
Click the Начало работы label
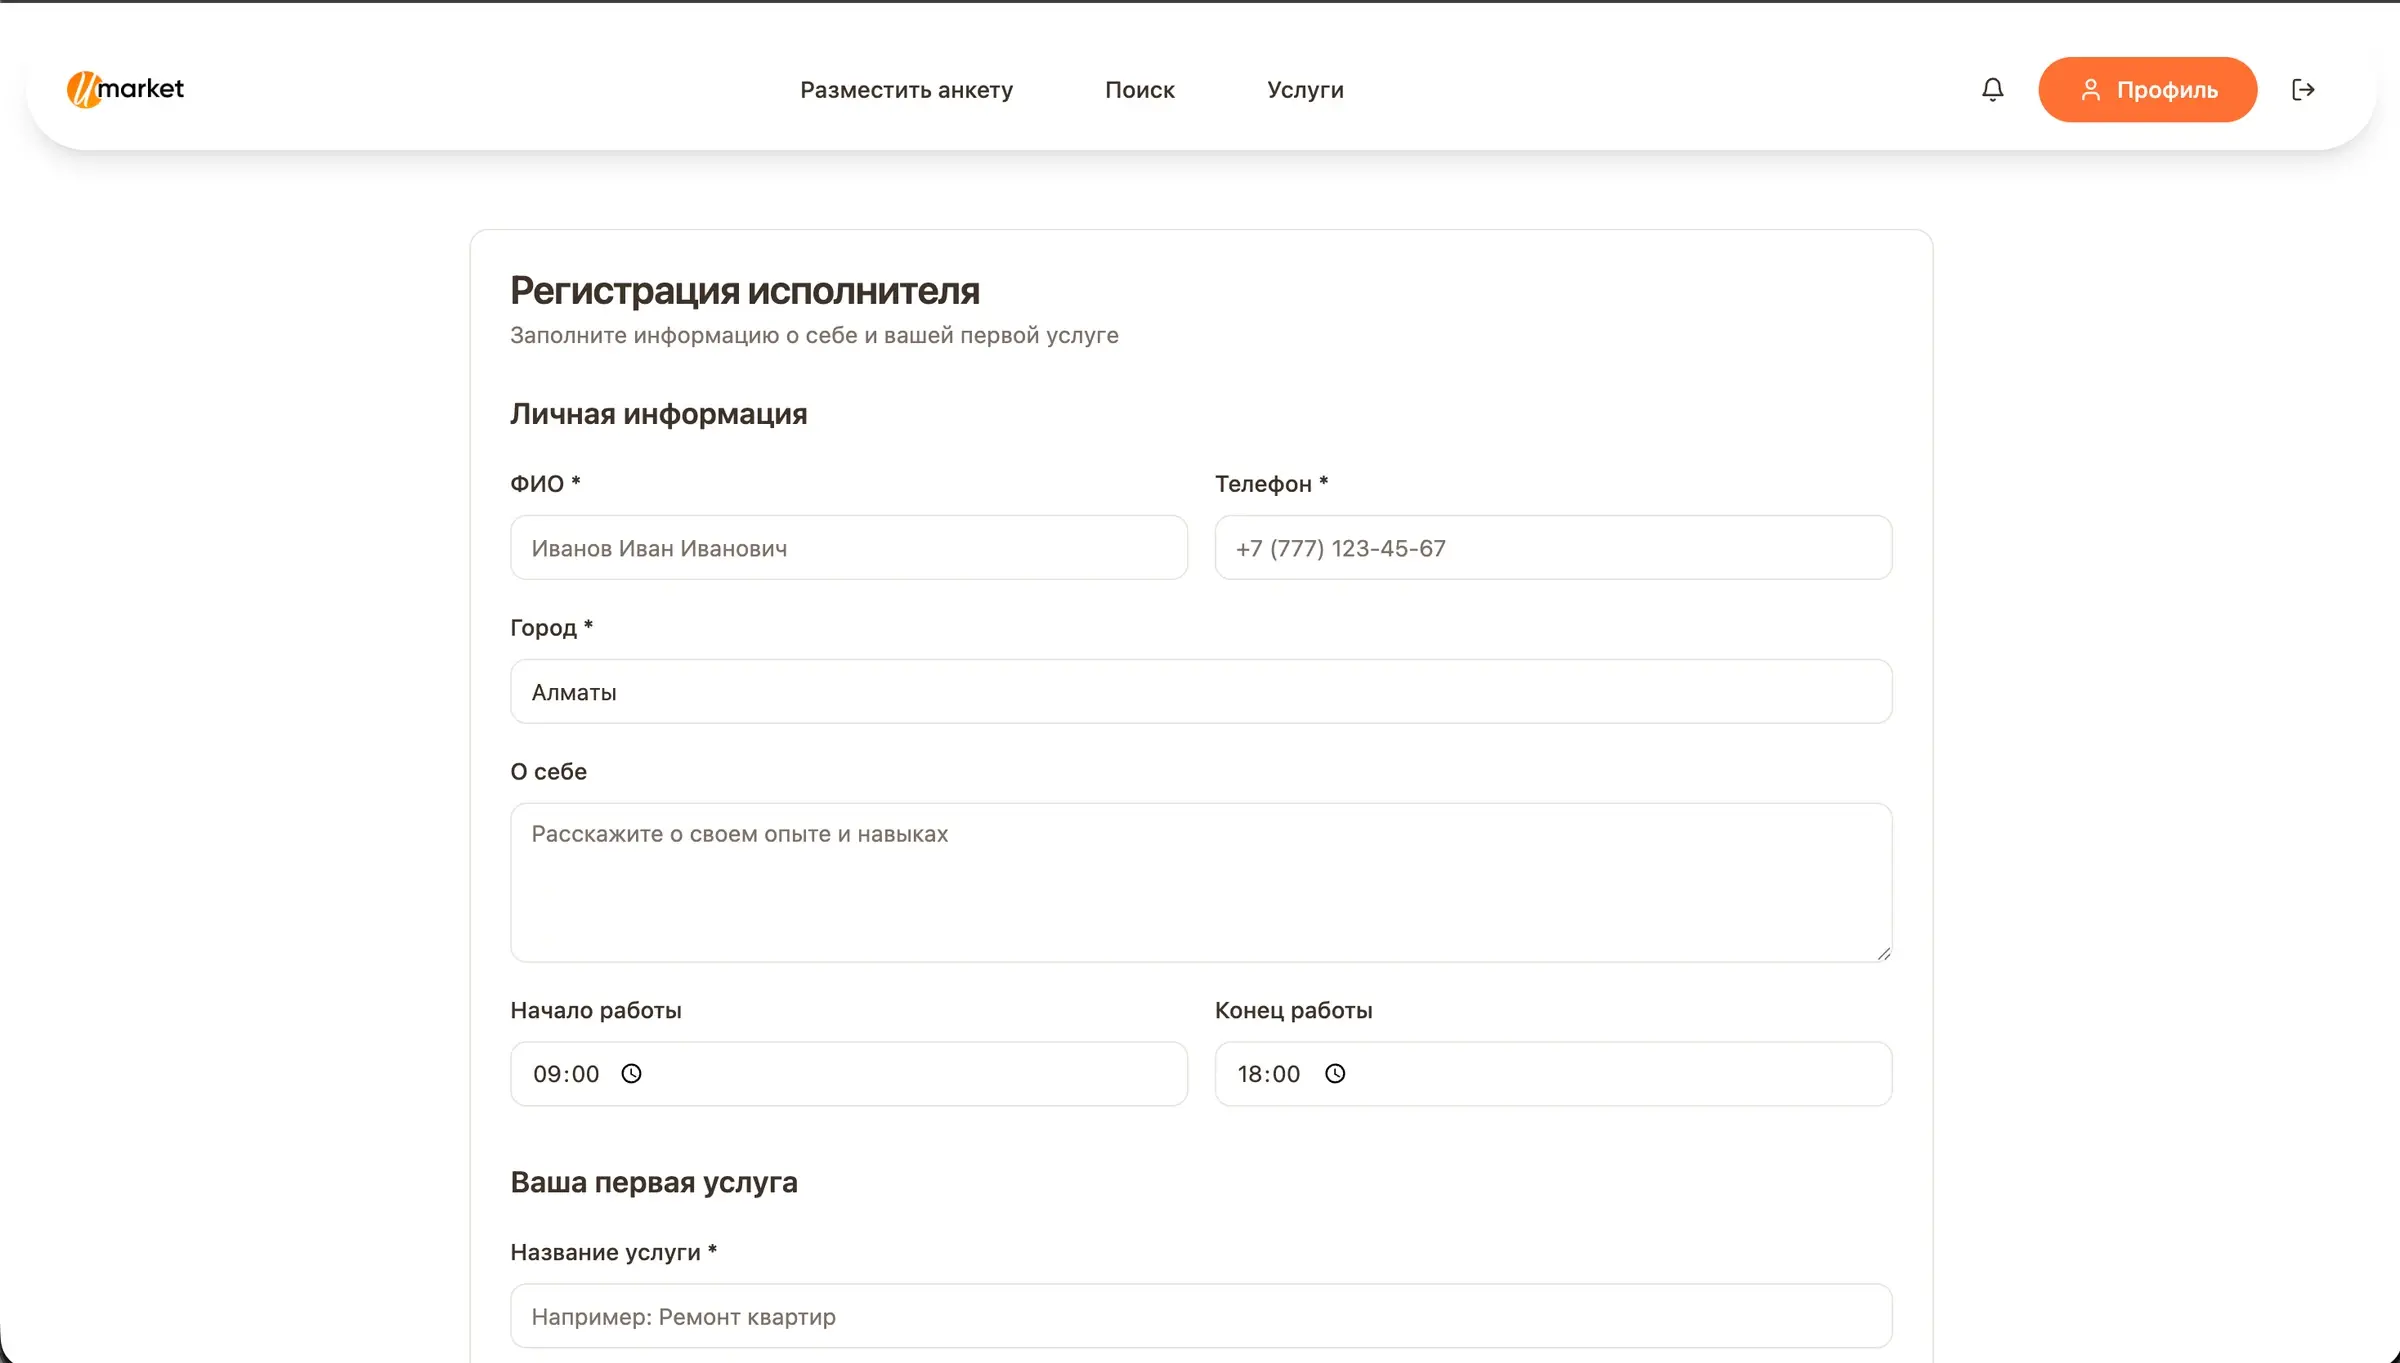(x=596, y=1011)
